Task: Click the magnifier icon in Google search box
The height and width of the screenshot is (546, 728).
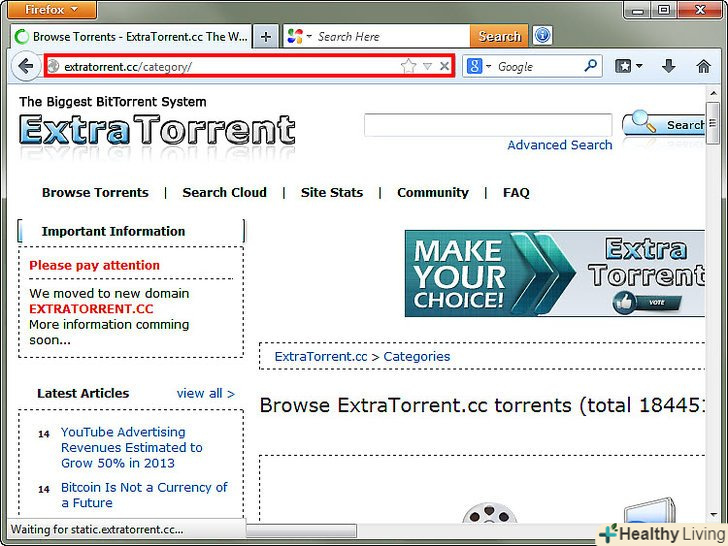Action: point(590,66)
